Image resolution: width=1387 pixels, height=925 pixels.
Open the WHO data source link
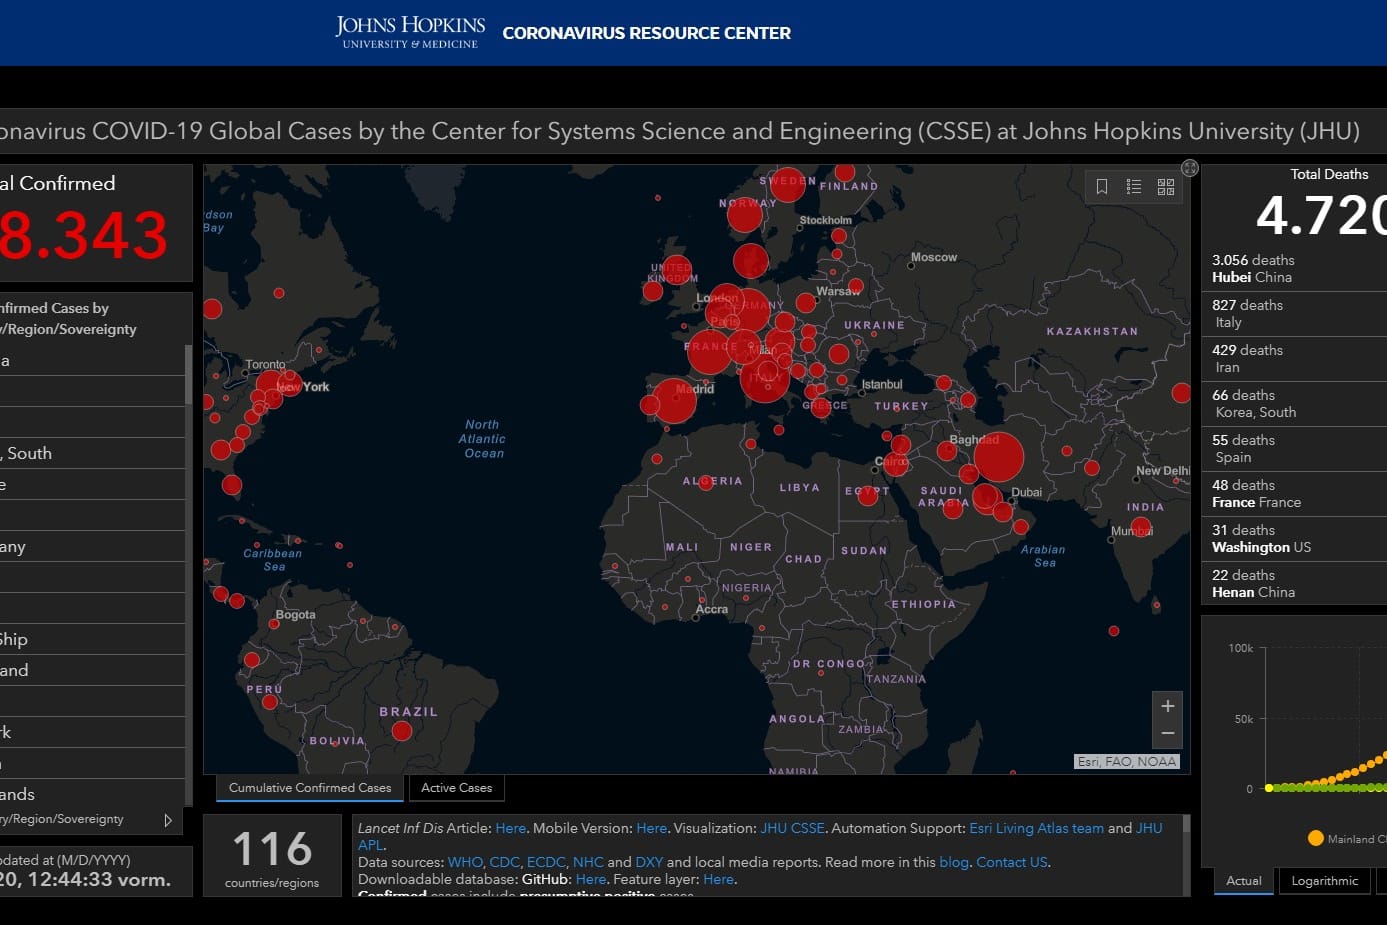tap(465, 862)
